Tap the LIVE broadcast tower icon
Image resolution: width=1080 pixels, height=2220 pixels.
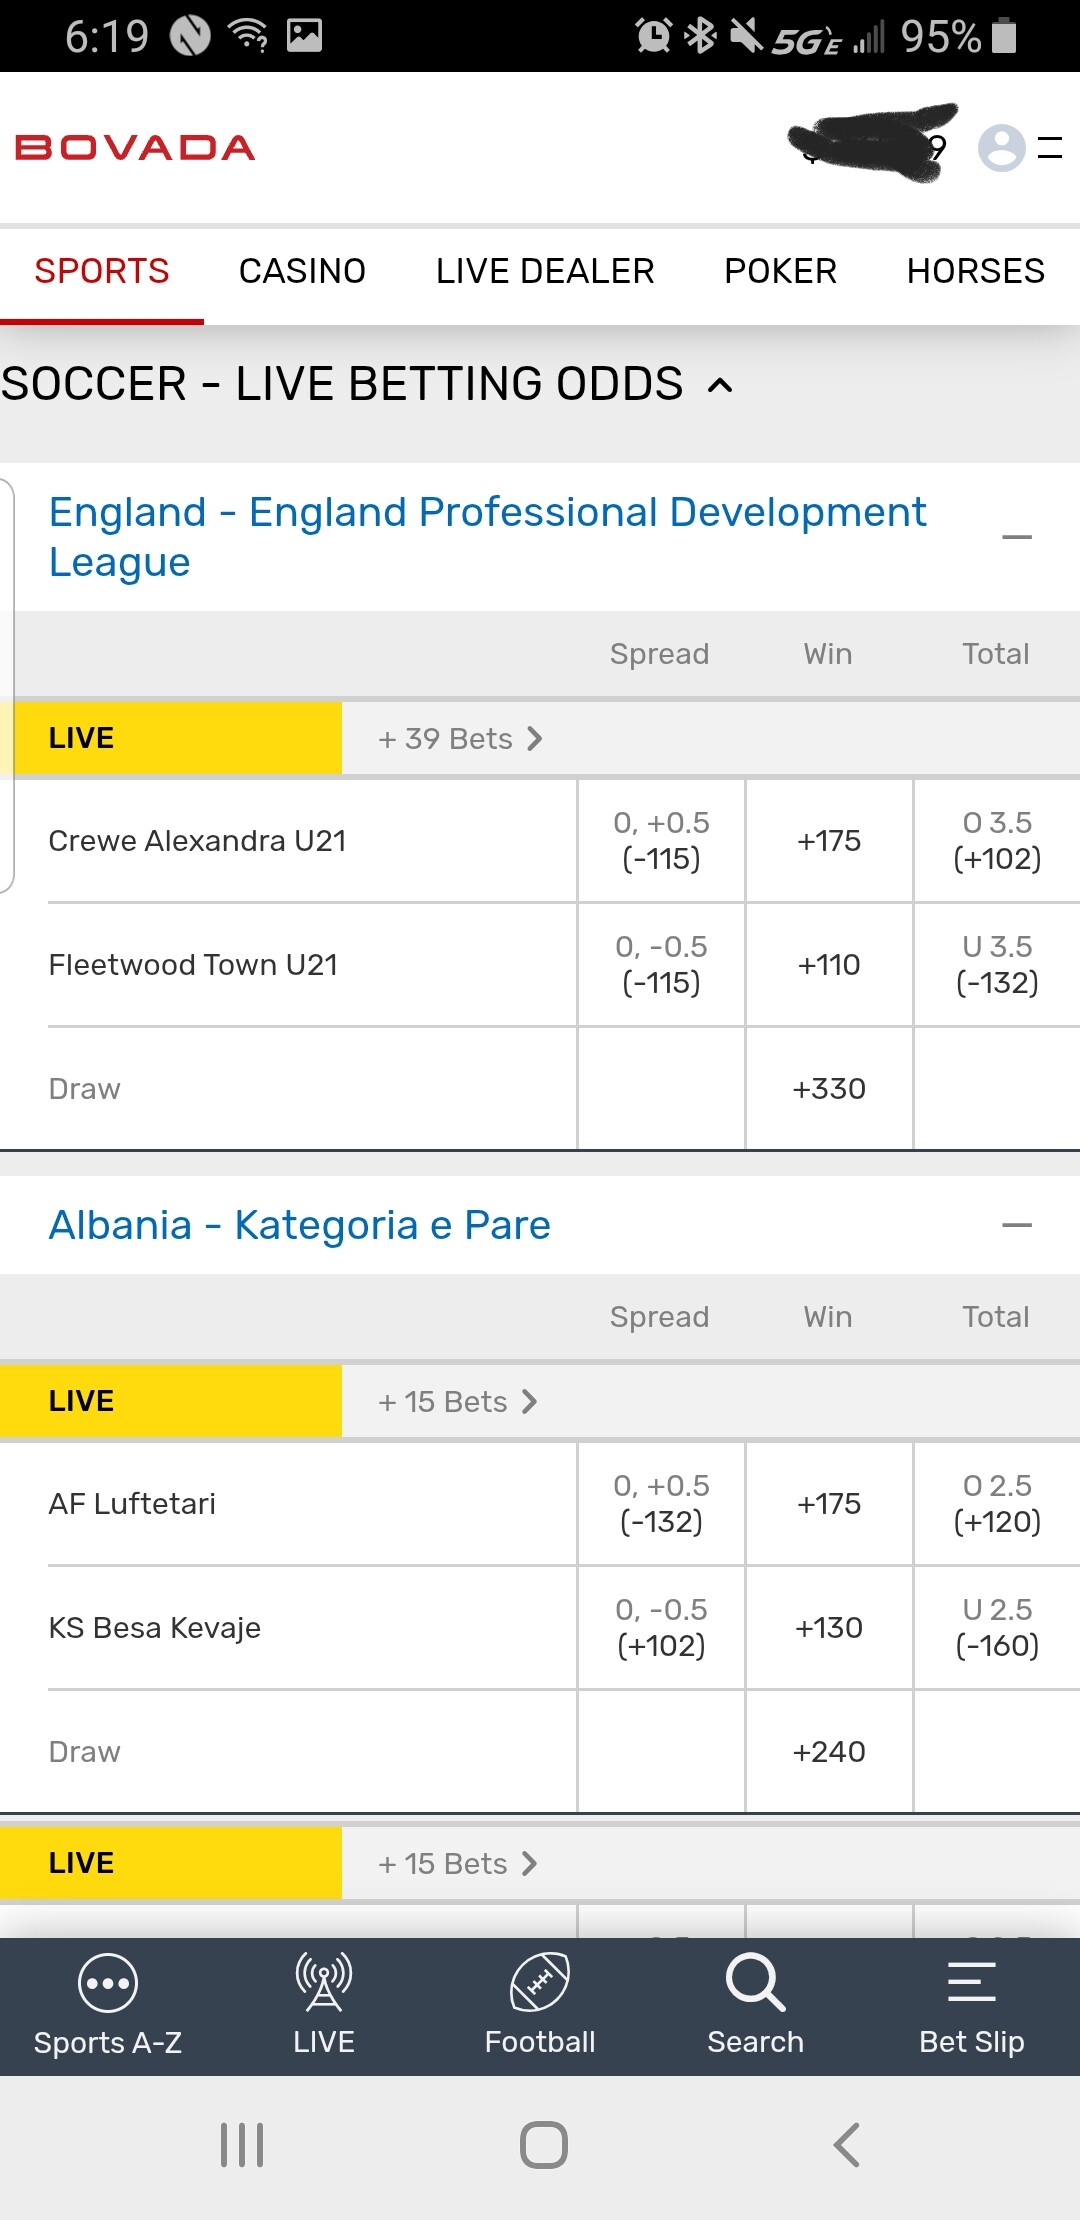pos(323,1983)
